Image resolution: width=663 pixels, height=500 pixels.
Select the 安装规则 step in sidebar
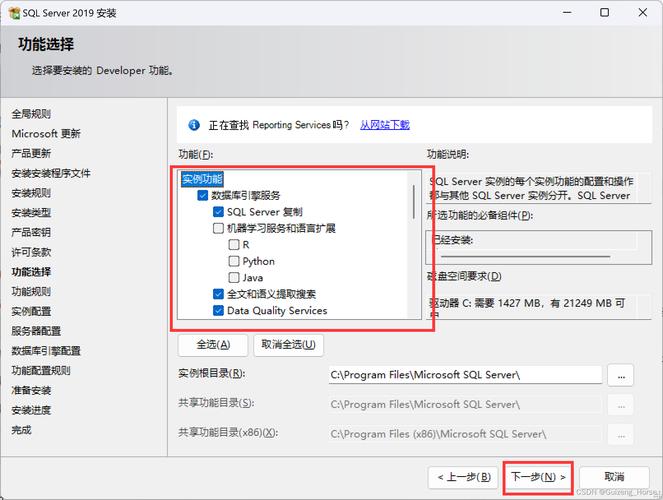click(x=31, y=193)
